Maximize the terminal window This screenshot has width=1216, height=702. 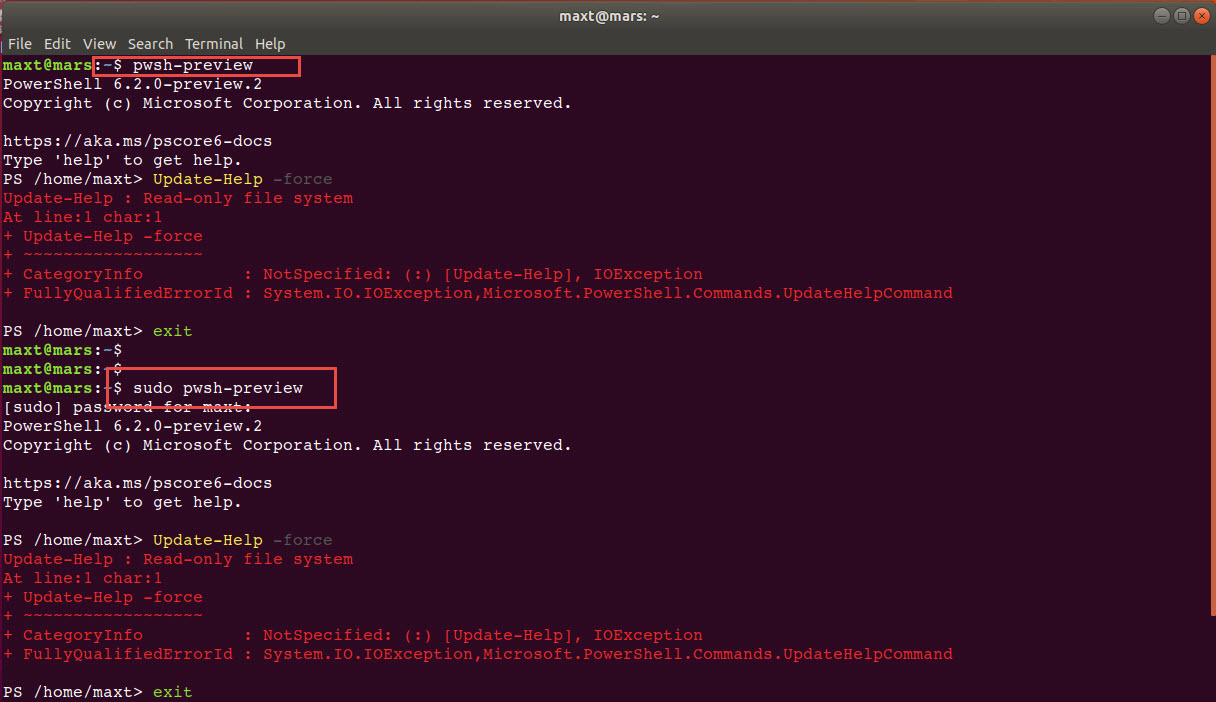1181,15
